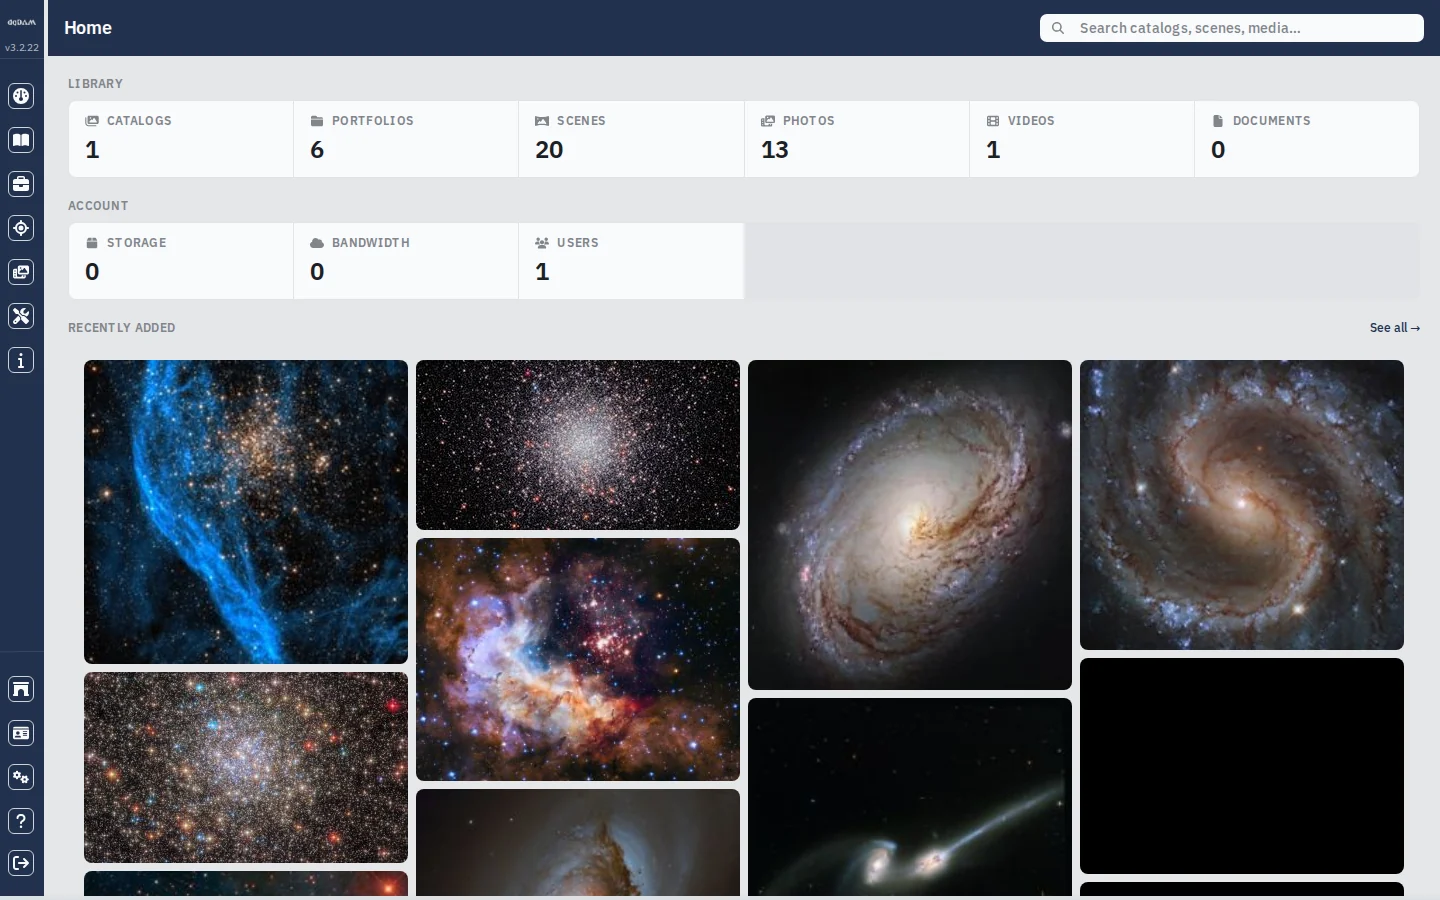Open the storefront icon in lower sidebar

click(x=21, y=689)
